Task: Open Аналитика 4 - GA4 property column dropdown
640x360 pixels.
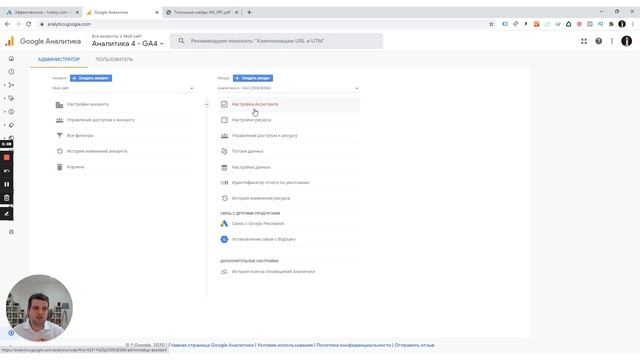Action: (x=288, y=88)
